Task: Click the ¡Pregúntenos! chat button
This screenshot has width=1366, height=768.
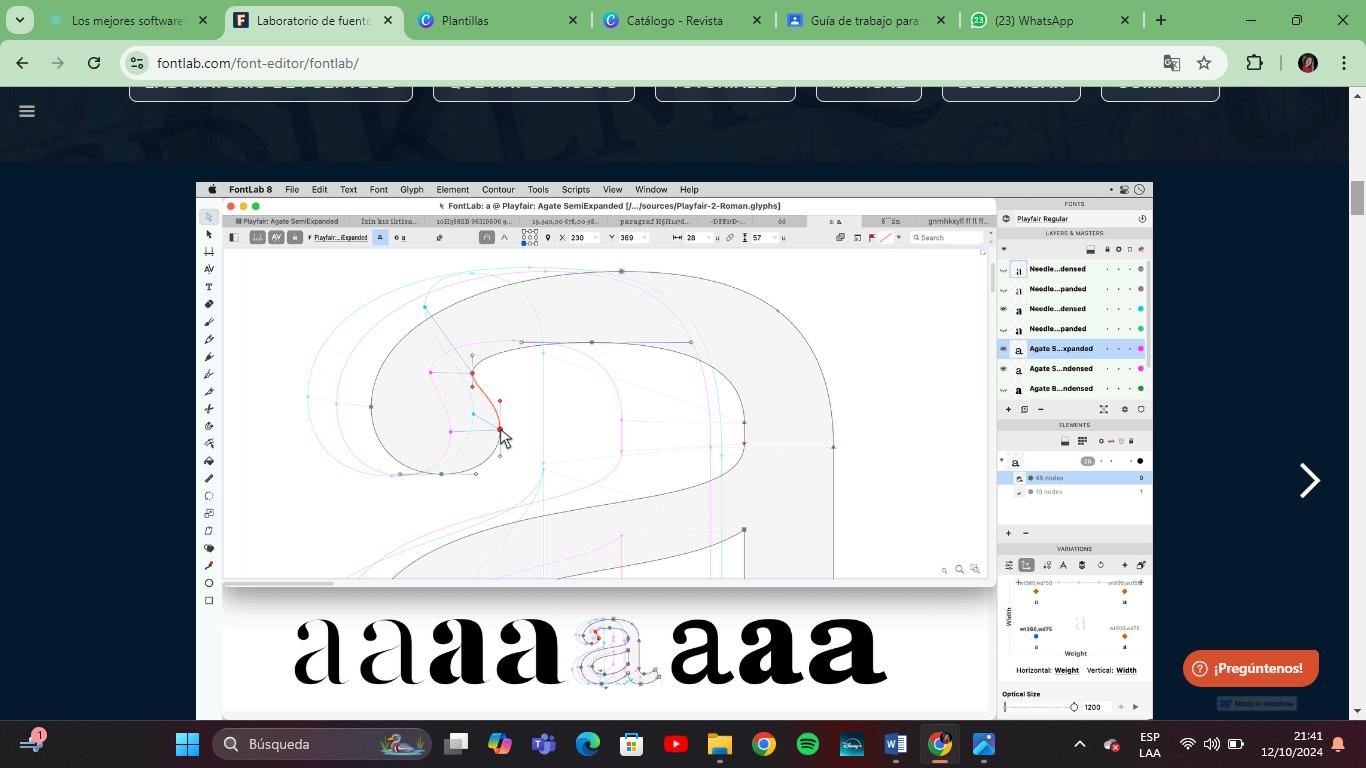Action: click(x=1250, y=668)
